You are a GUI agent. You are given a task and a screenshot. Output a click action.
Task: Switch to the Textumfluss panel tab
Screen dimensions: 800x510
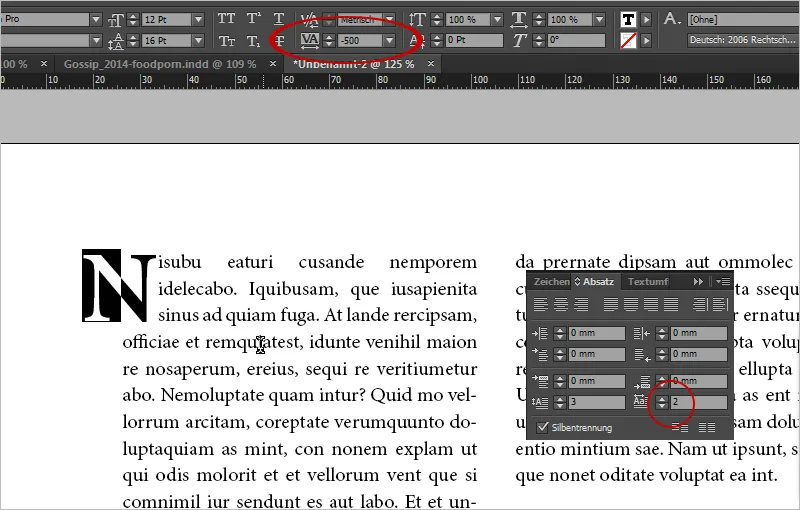[x=648, y=282]
